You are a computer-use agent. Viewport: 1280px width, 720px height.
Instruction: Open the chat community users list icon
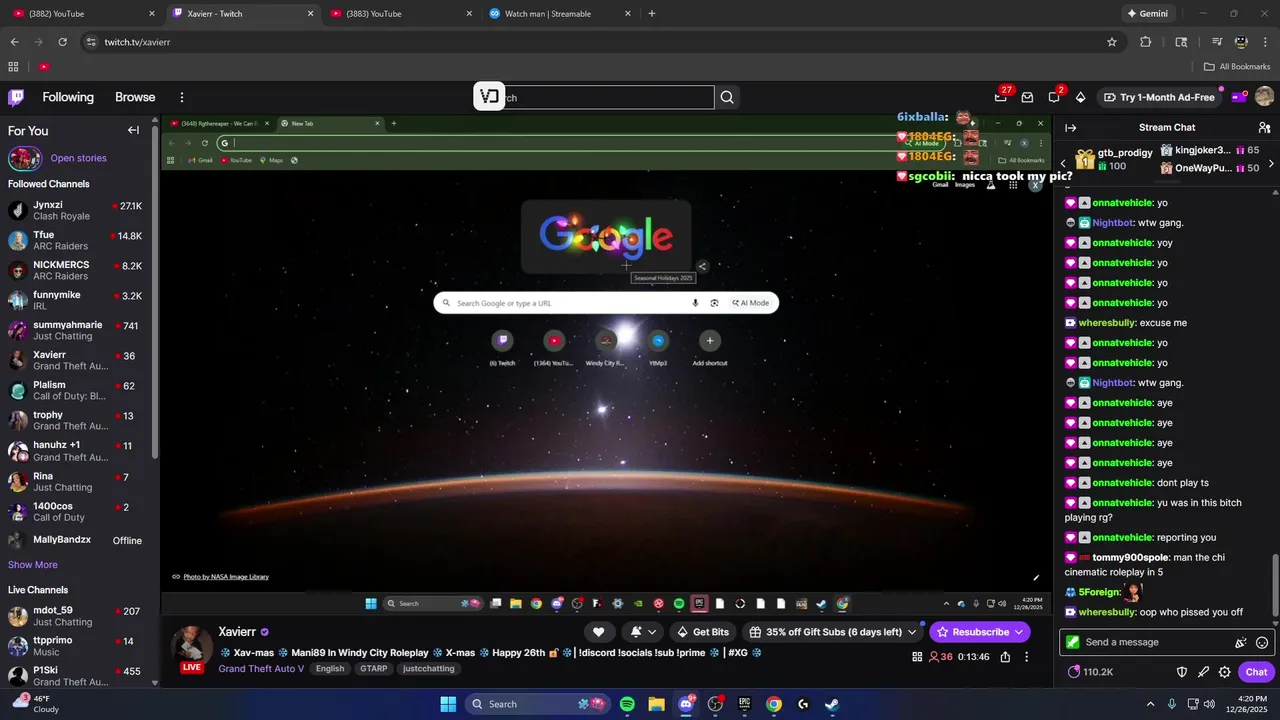click(1264, 127)
